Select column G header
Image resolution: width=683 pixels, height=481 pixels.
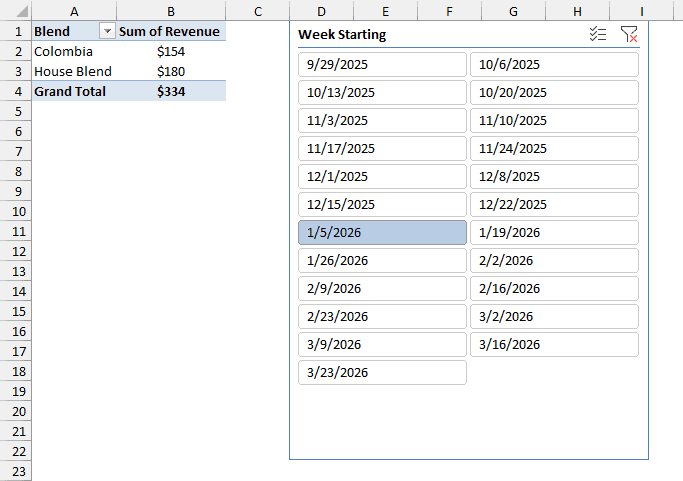point(514,10)
